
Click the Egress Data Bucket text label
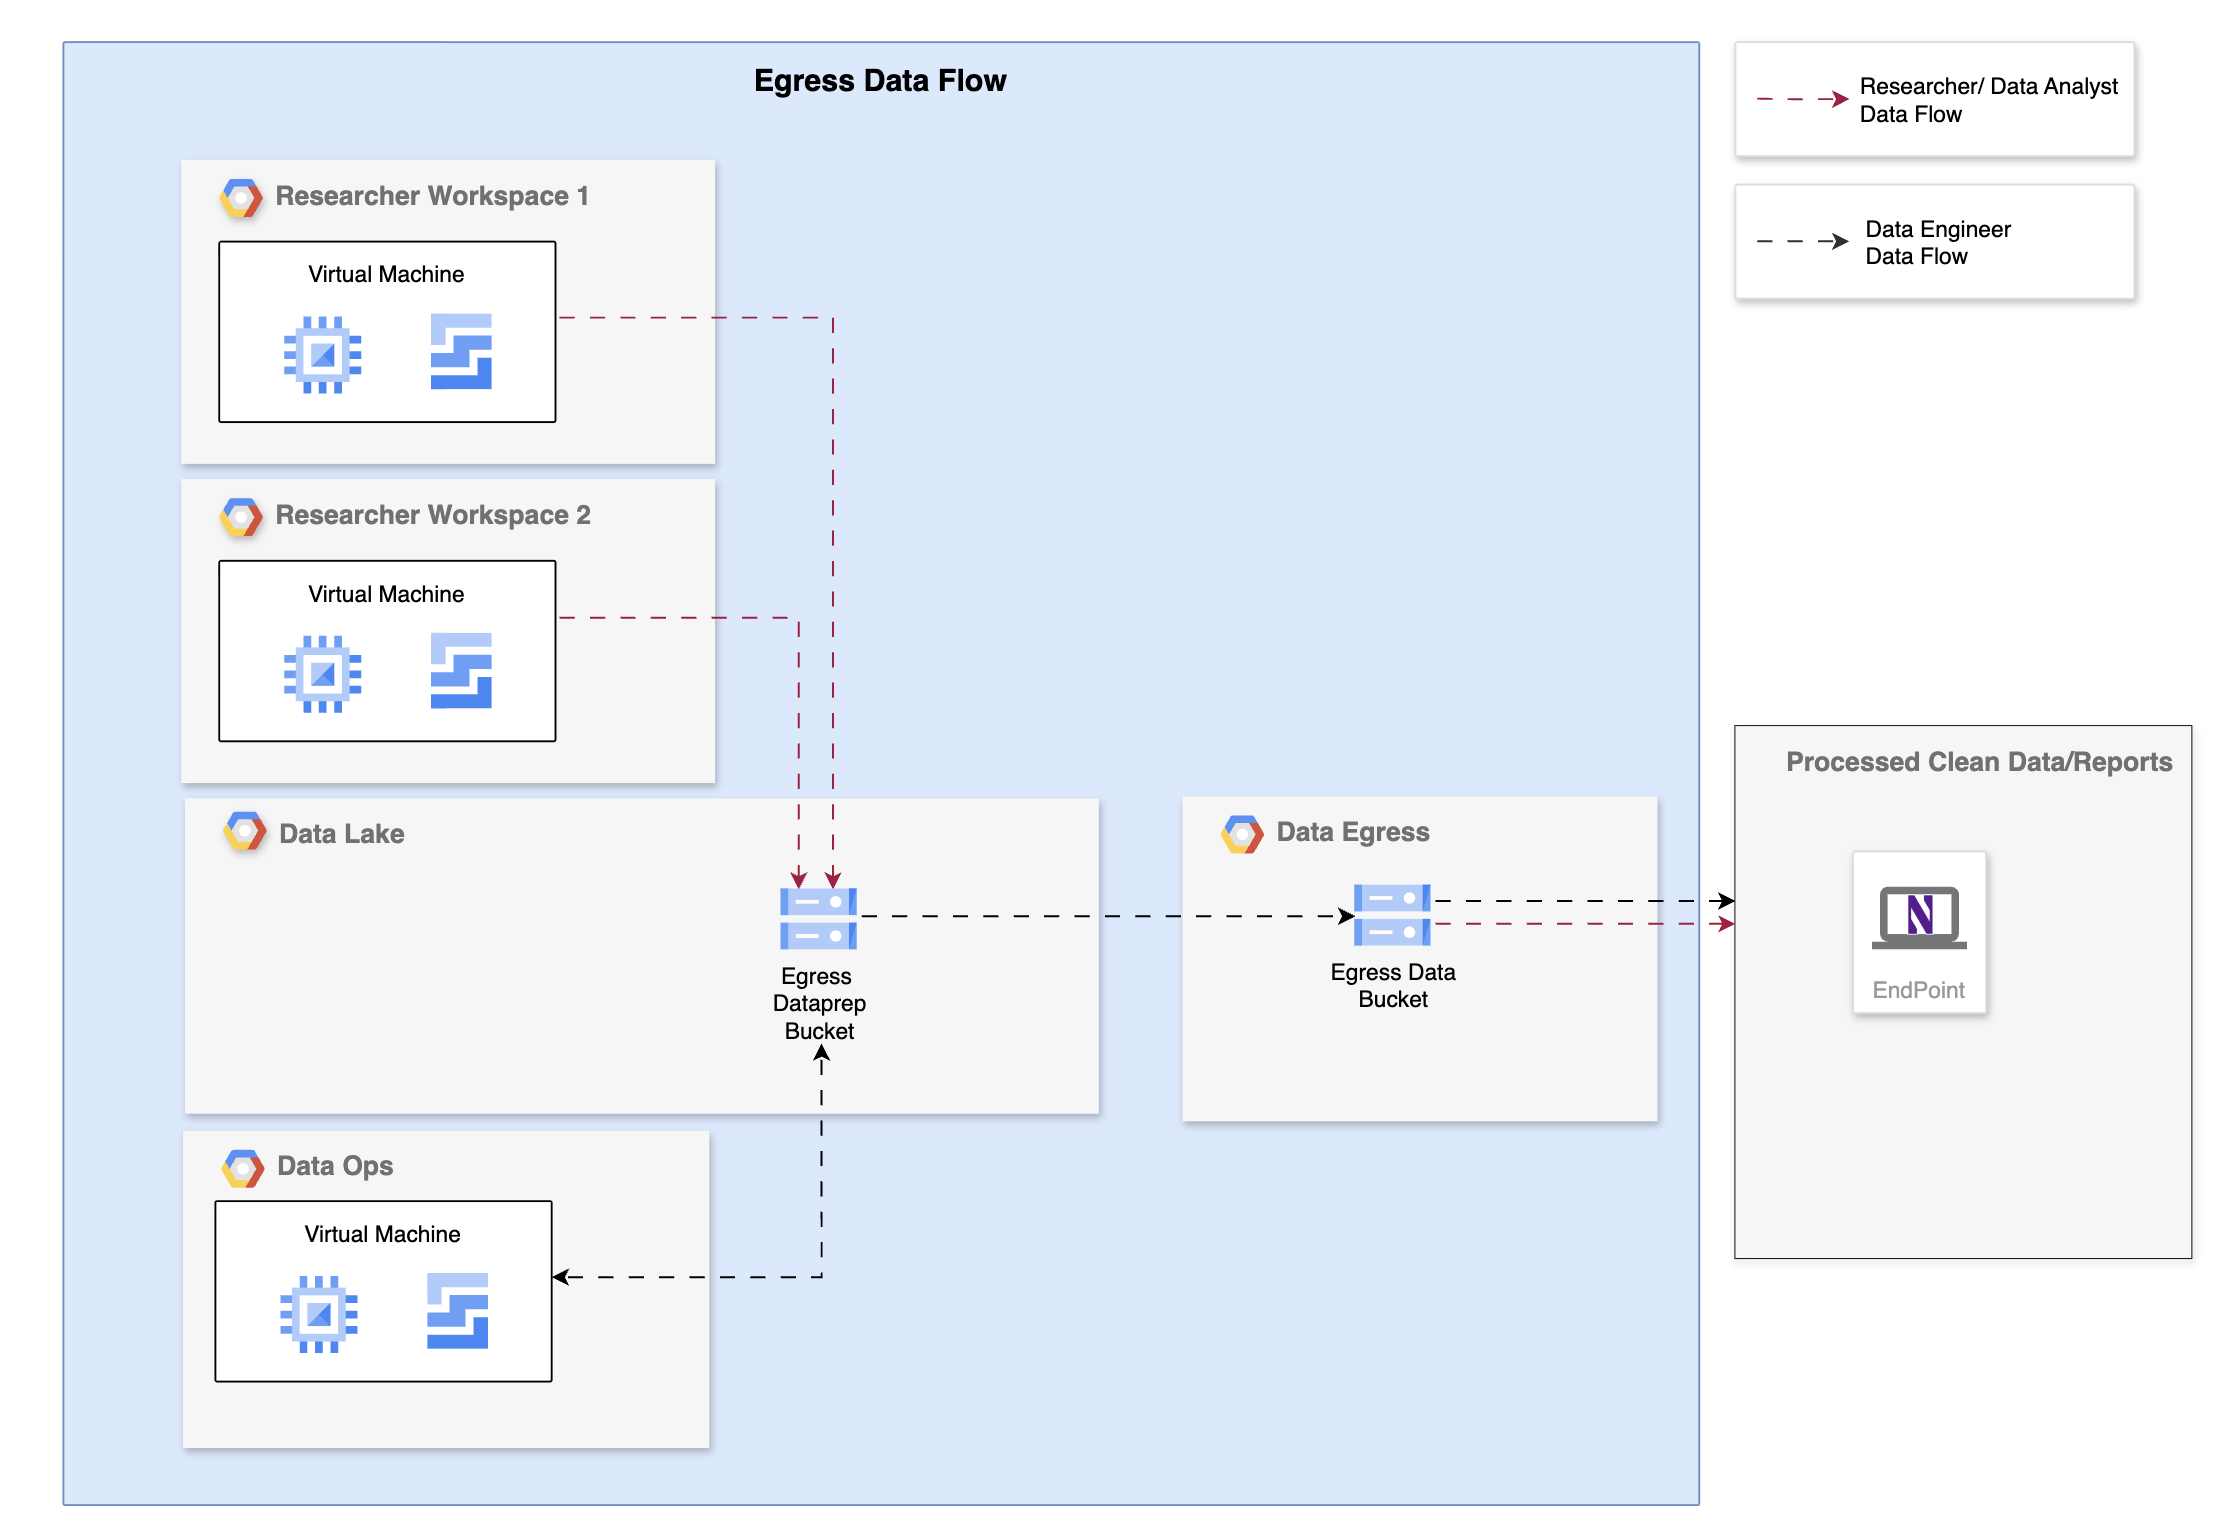click(1392, 986)
